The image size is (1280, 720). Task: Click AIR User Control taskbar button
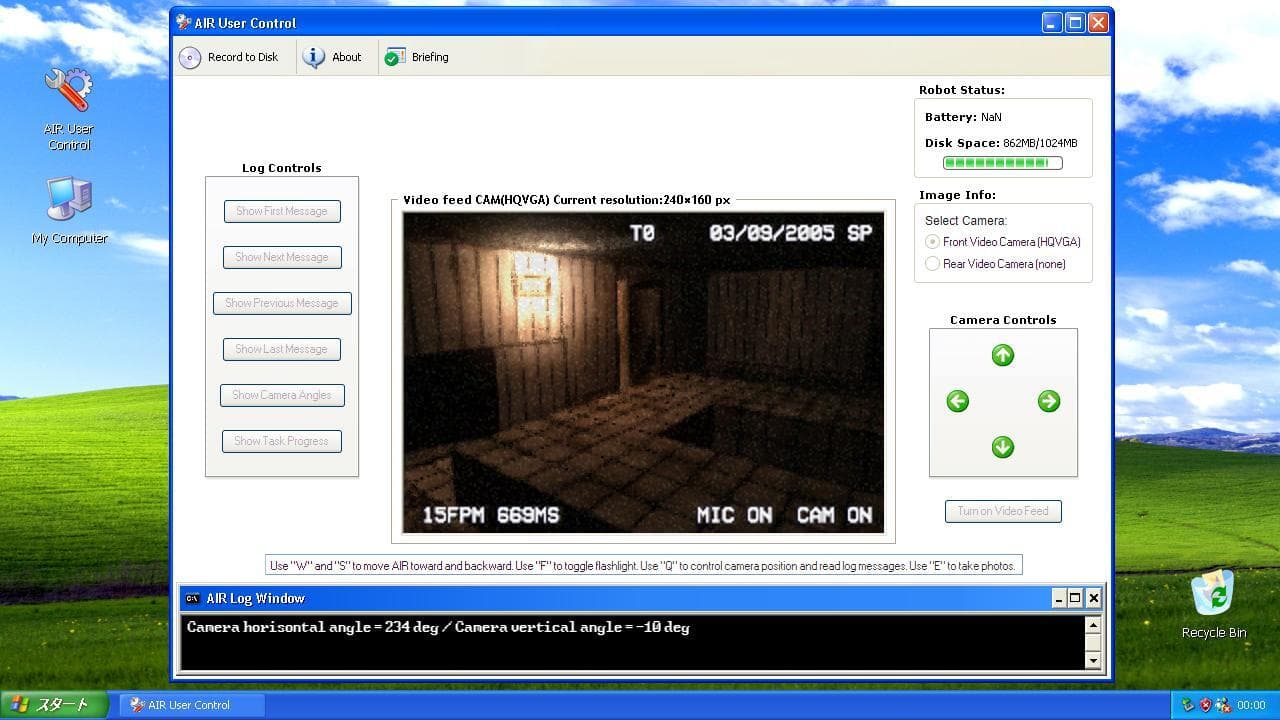192,705
